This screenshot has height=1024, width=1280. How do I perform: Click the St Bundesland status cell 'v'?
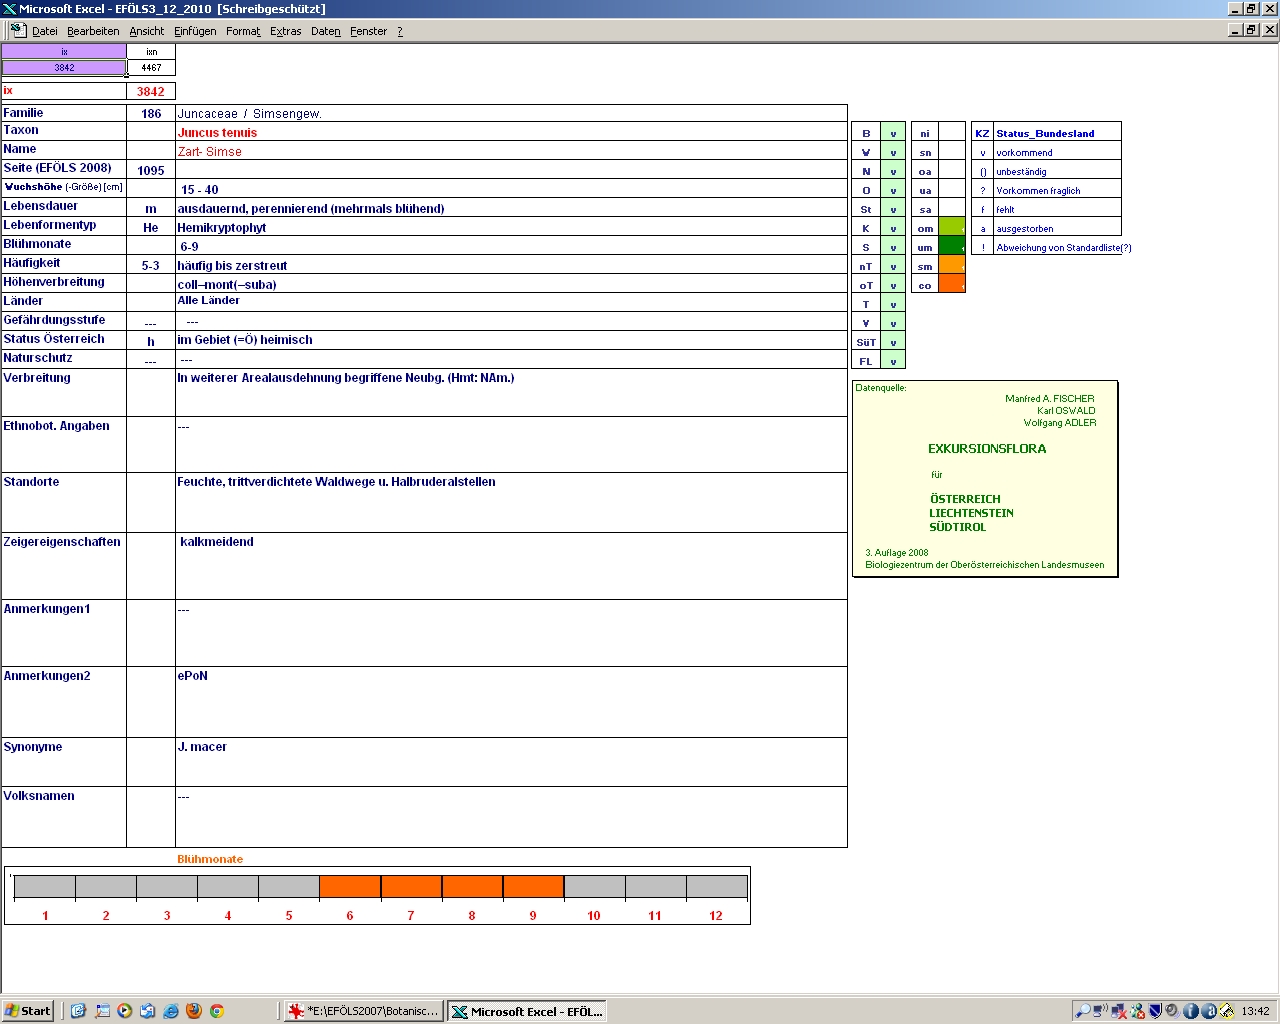(x=893, y=209)
